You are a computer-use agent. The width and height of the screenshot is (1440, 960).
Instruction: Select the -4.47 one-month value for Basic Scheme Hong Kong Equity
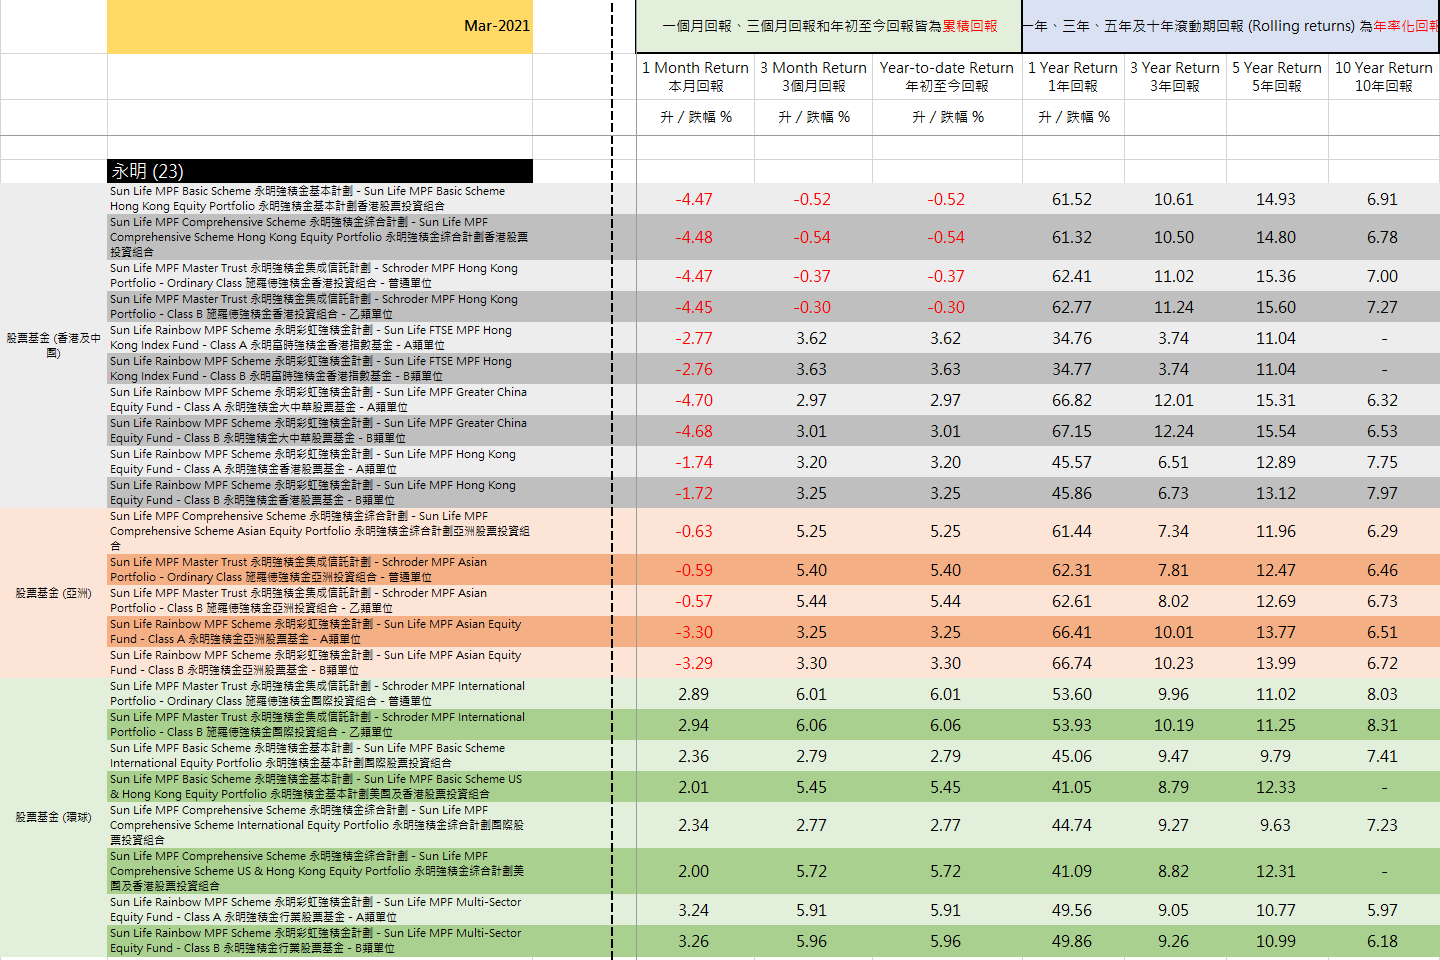click(694, 199)
